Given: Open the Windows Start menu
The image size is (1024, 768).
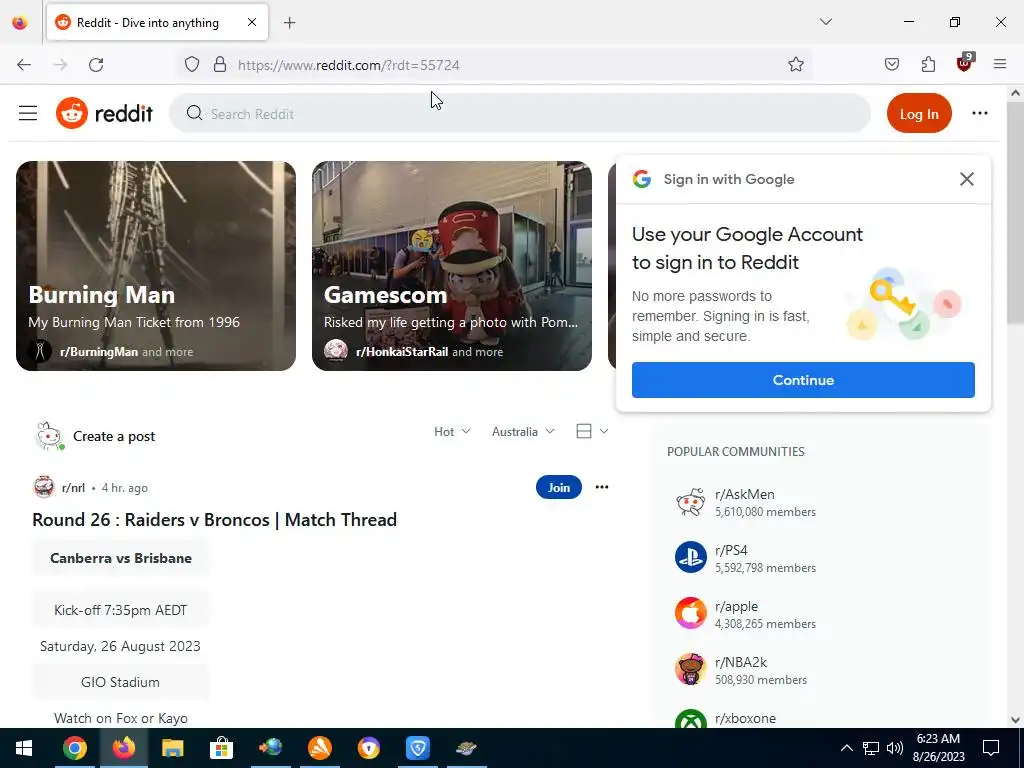Looking at the screenshot, I should (24, 748).
